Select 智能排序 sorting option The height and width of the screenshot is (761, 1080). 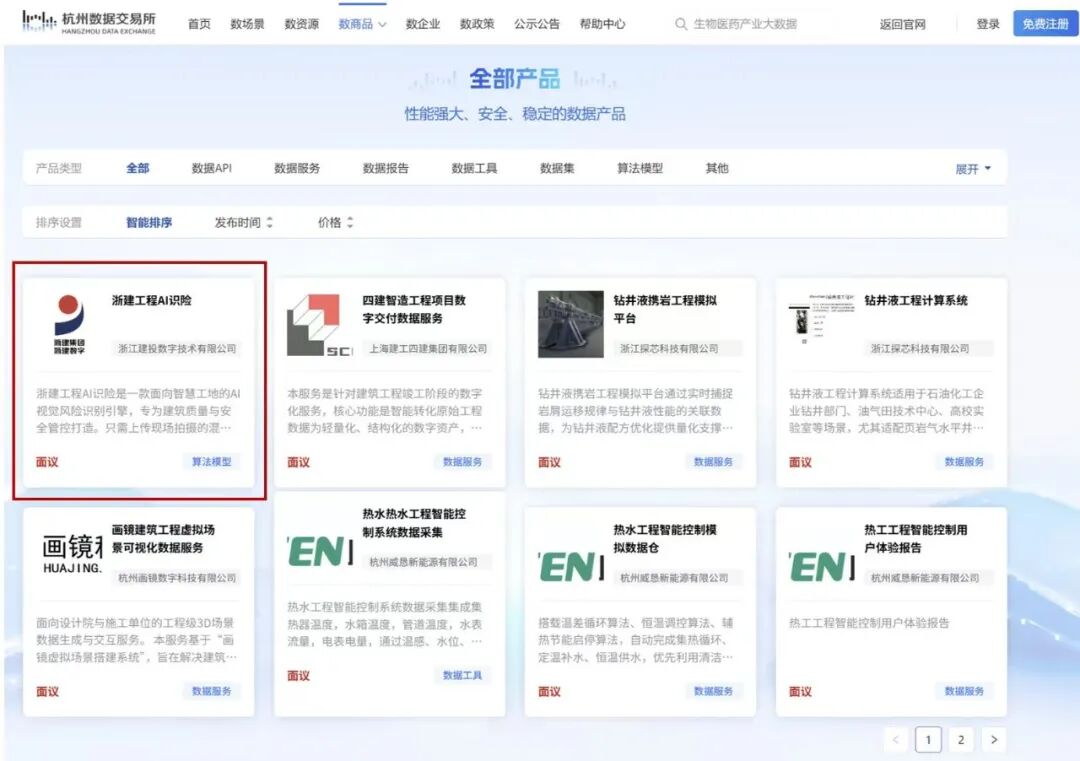(149, 222)
